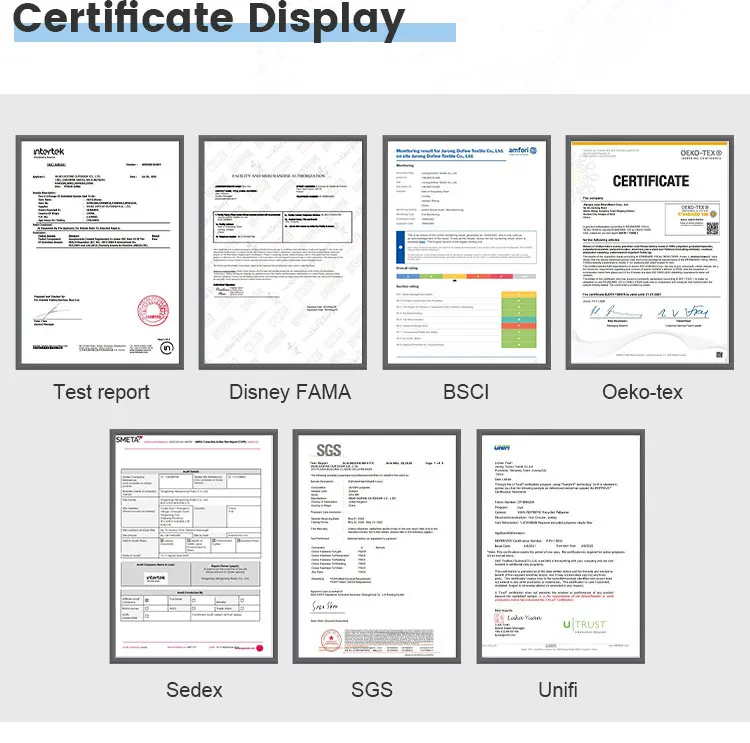This screenshot has width=750, height=743.
Task: Select the 'BSCI' caption text
Action: pos(466,392)
